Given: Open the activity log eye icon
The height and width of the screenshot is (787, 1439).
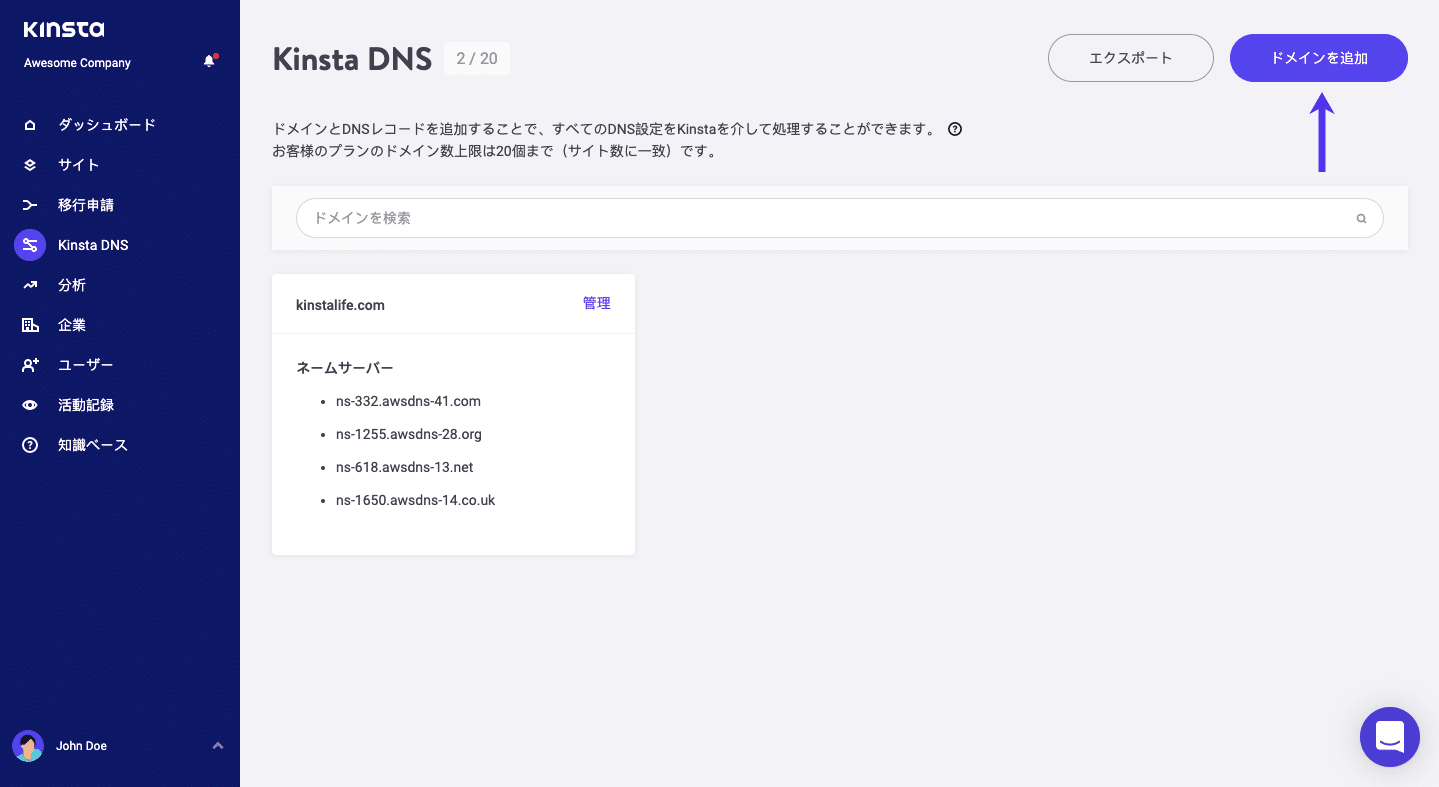Looking at the screenshot, I should [29, 404].
